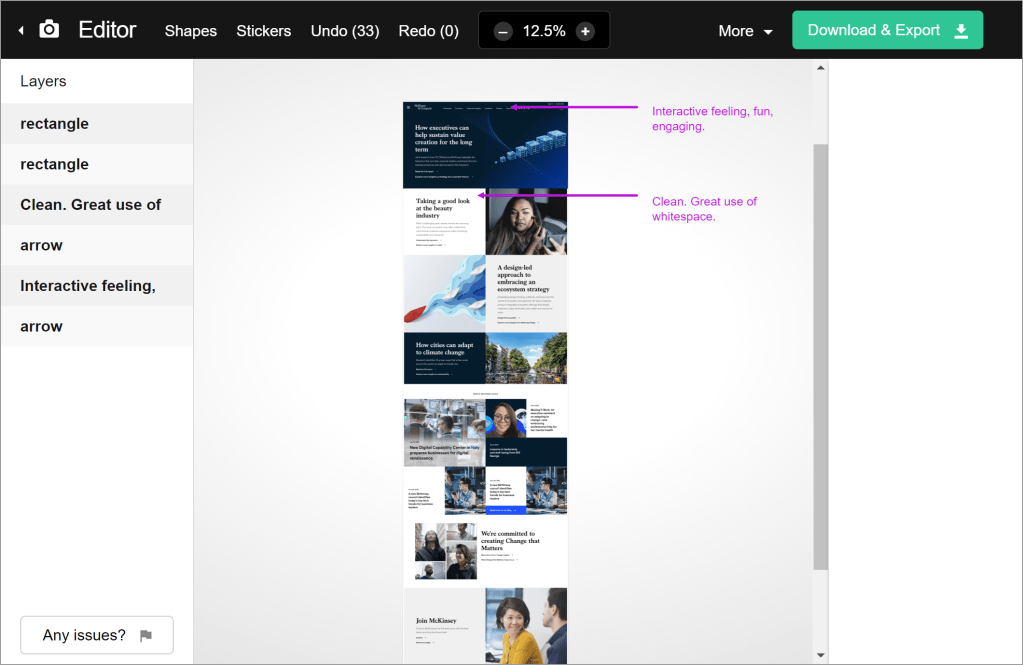Open the Stickers menu
Viewport: 1023px width, 665px height.
[263, 31]
